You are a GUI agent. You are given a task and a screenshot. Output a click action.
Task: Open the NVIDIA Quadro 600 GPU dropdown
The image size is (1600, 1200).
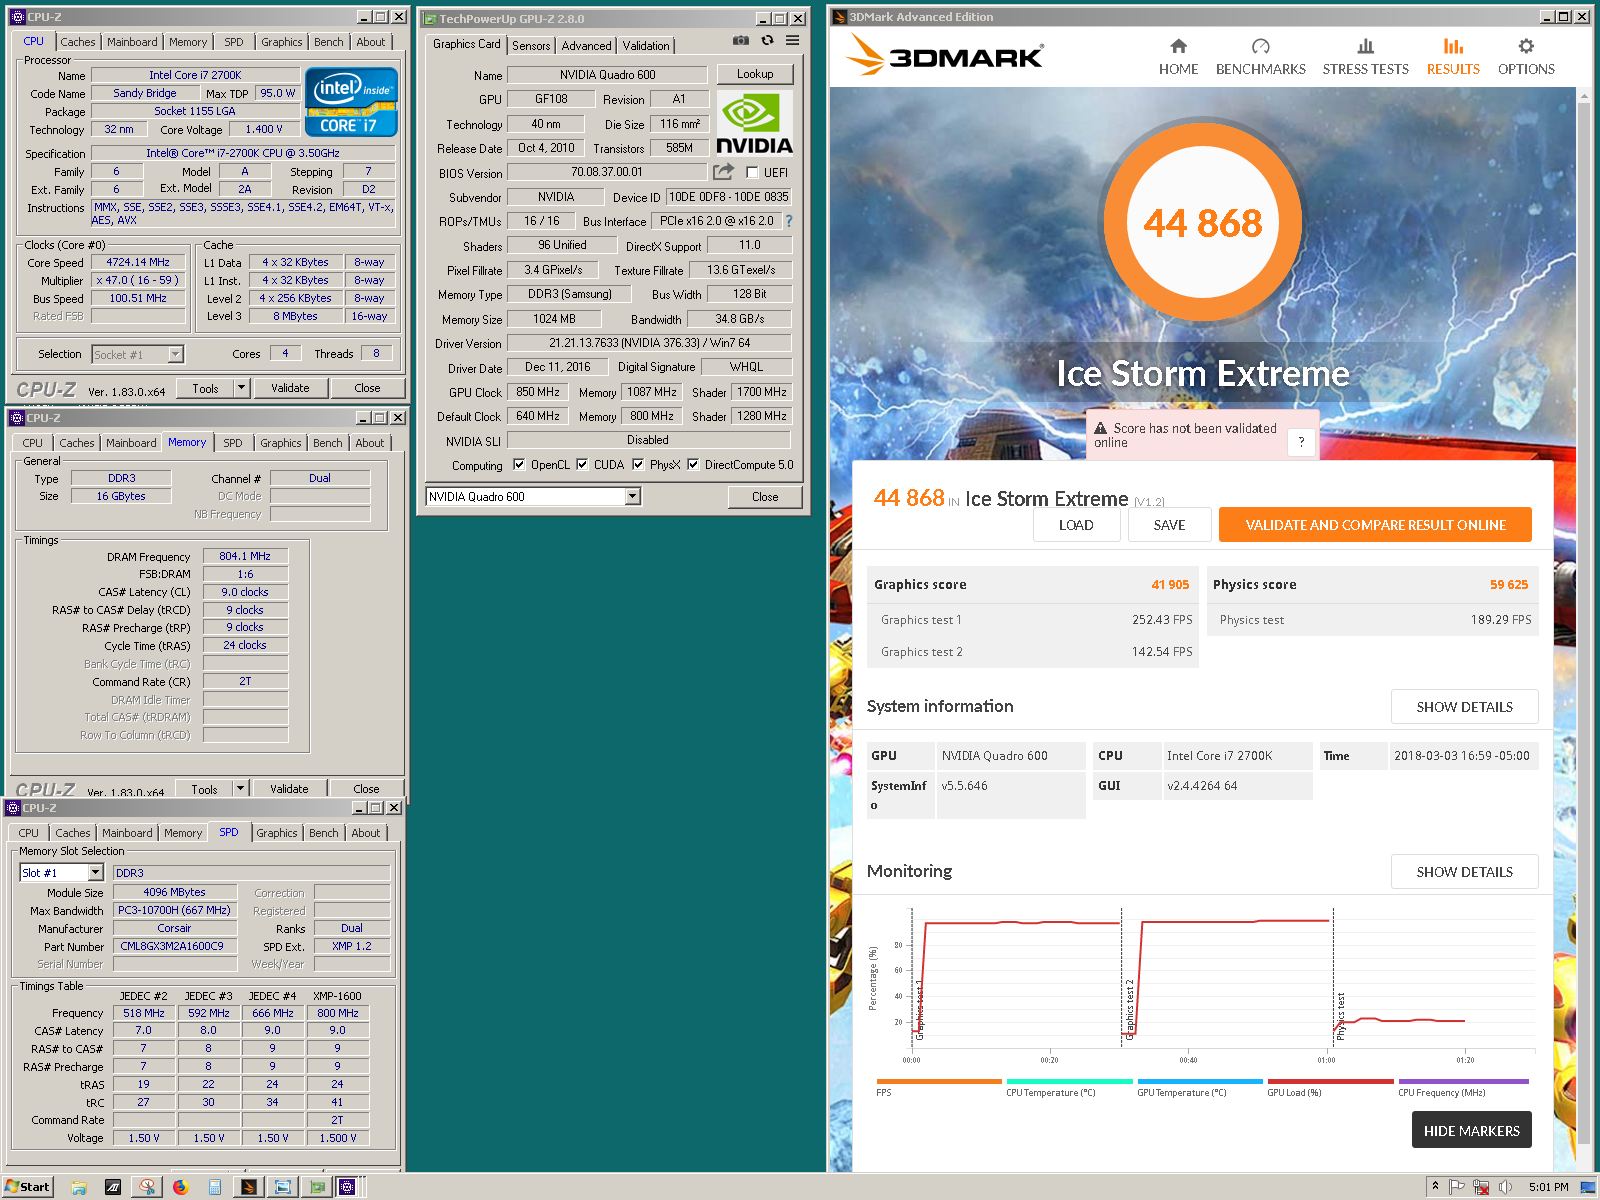click(632, 496)
